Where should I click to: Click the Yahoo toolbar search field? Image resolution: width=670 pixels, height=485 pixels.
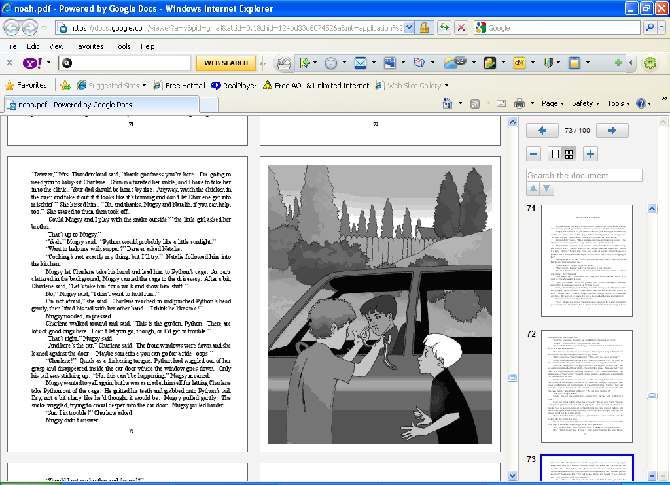coord(125,63)
